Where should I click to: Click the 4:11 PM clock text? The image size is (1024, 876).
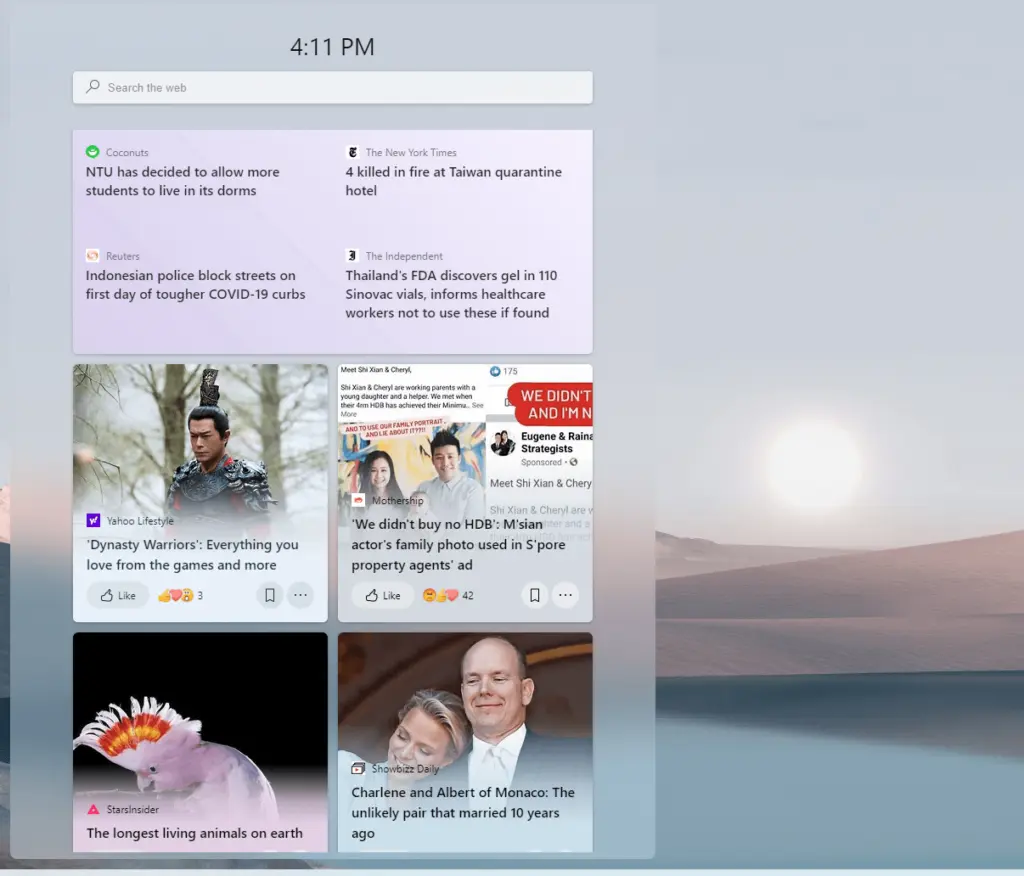pos(332,47)
